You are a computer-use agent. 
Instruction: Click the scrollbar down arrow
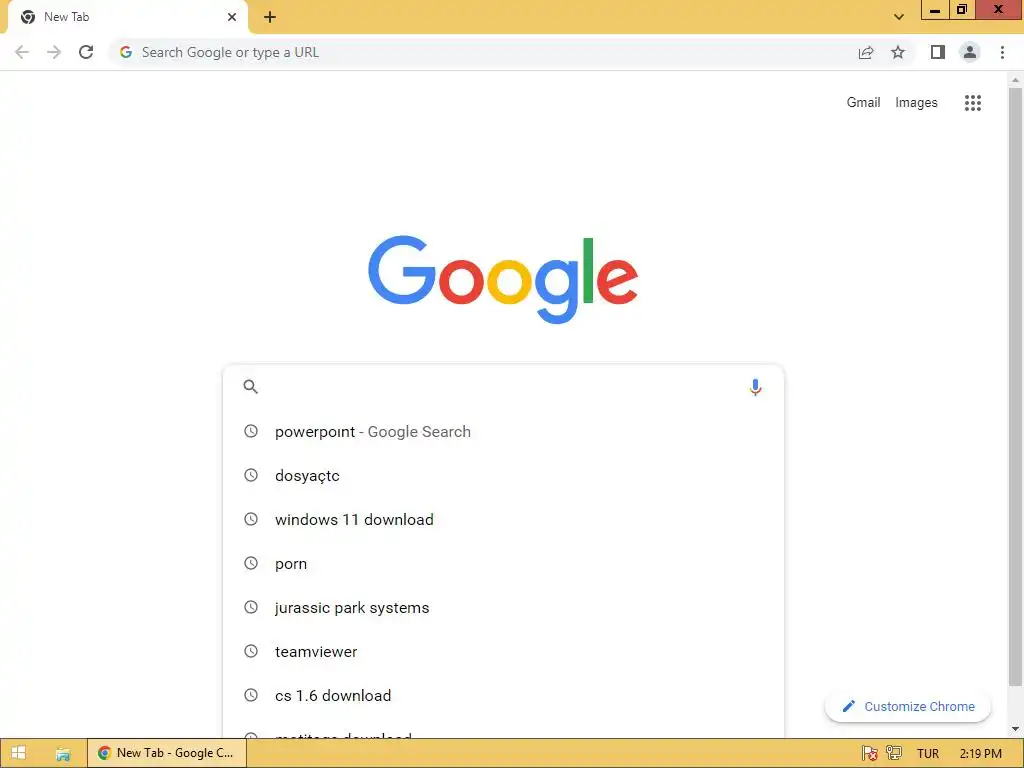1016,729
